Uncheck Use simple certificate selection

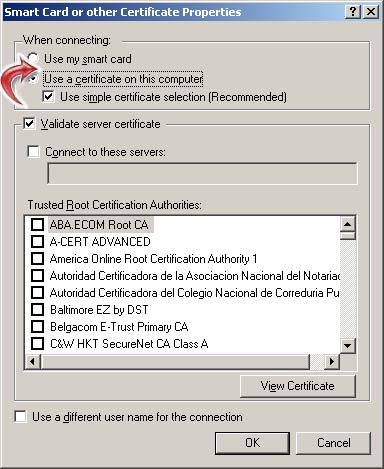point(48,97)
